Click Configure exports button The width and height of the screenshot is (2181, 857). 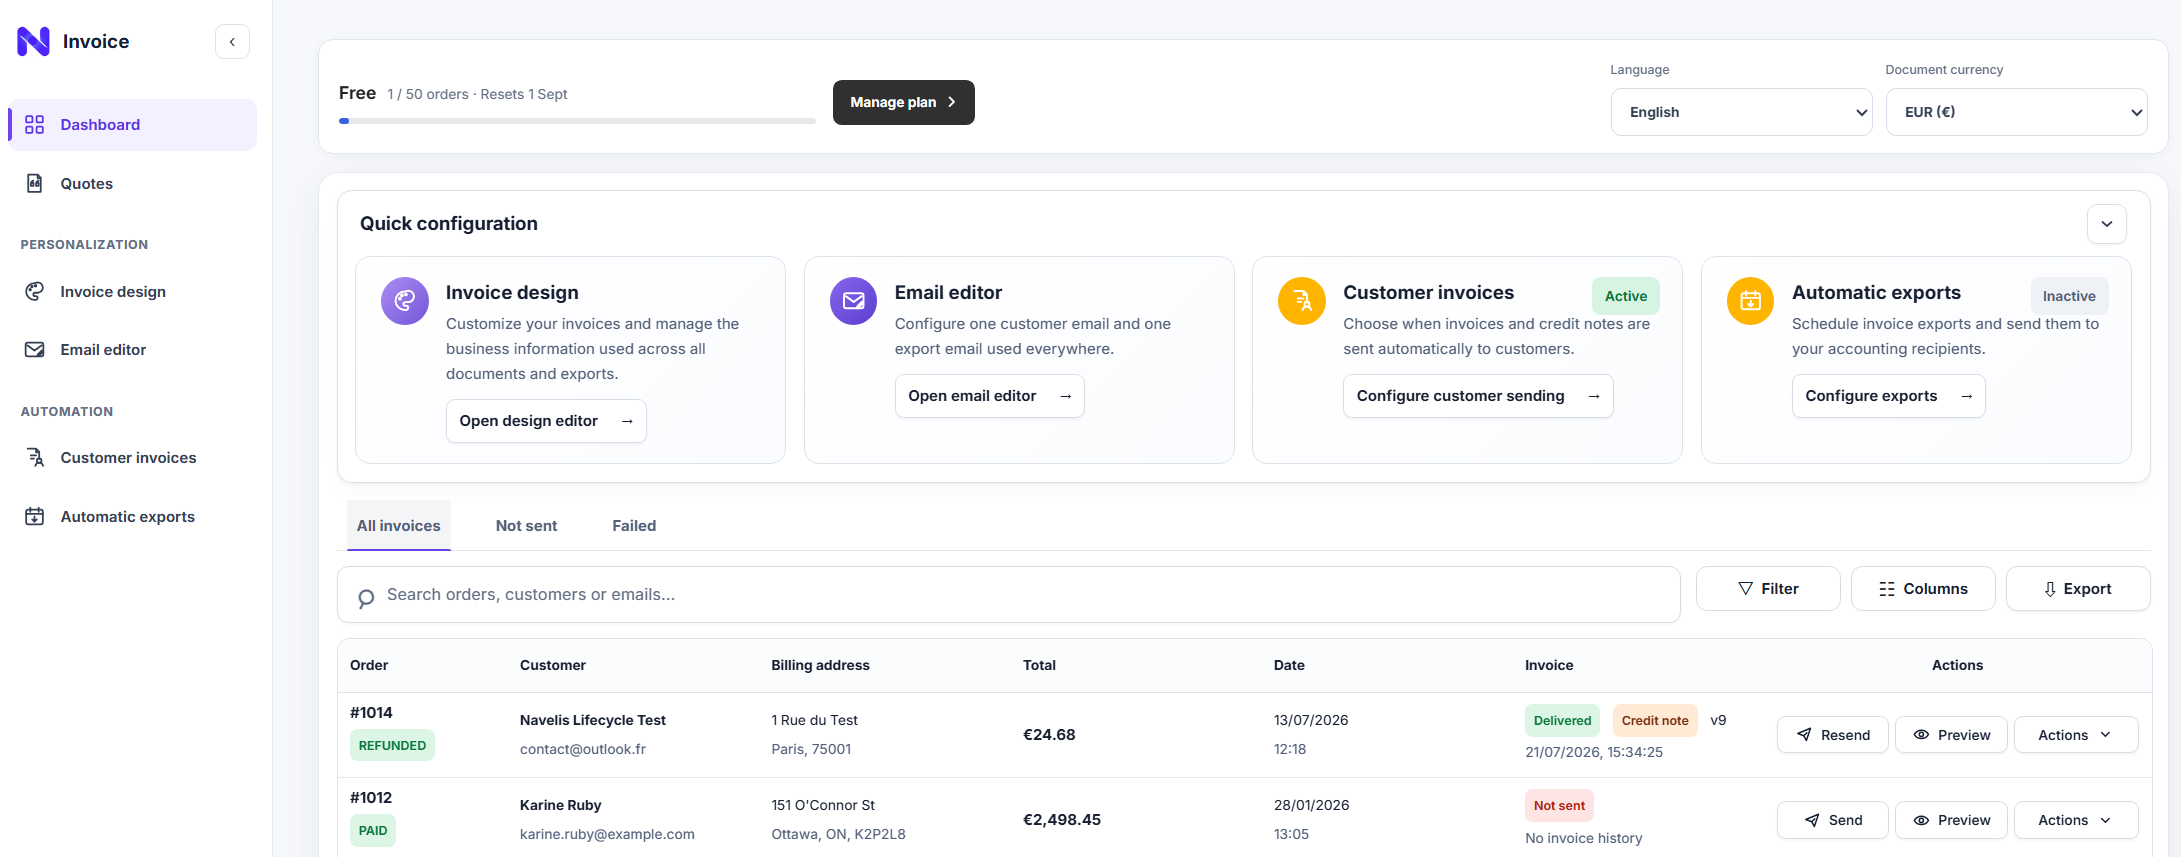click(1889, 396)
